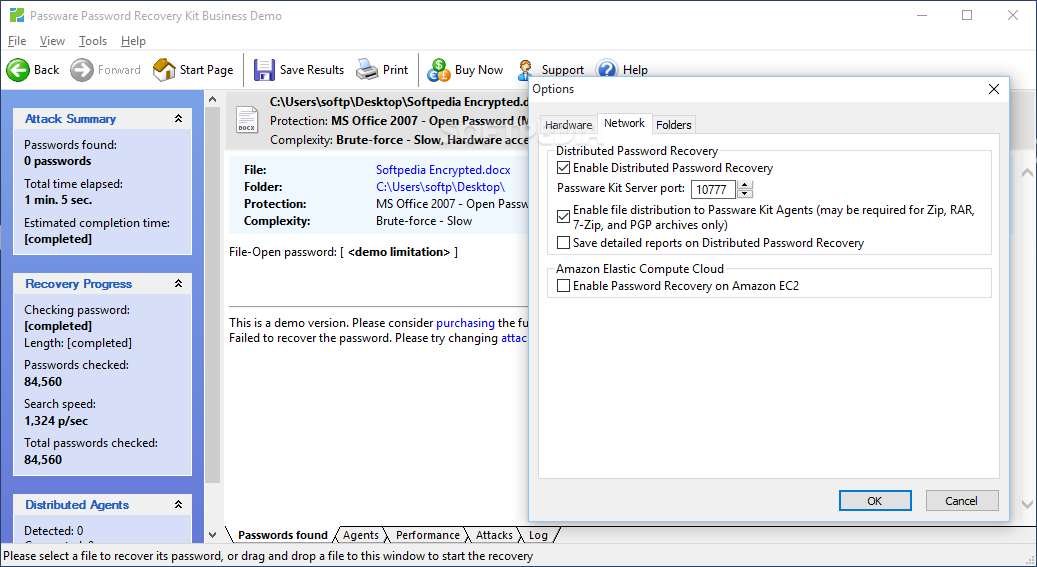Click the DOCX file icon in header
Viewport: 1037px width, 567px height.
(x=247, y=120)
